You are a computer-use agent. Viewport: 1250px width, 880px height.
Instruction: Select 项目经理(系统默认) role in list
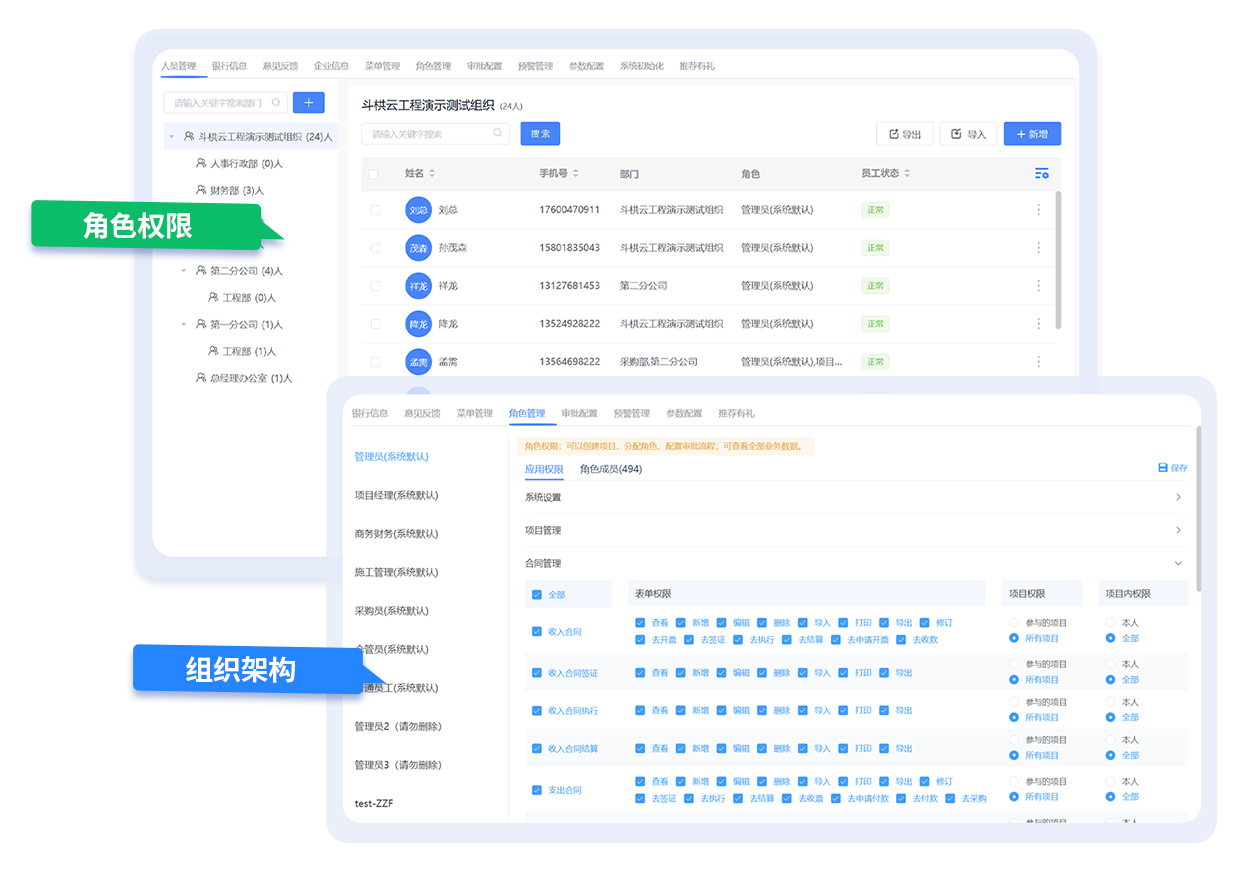[396, 496]
